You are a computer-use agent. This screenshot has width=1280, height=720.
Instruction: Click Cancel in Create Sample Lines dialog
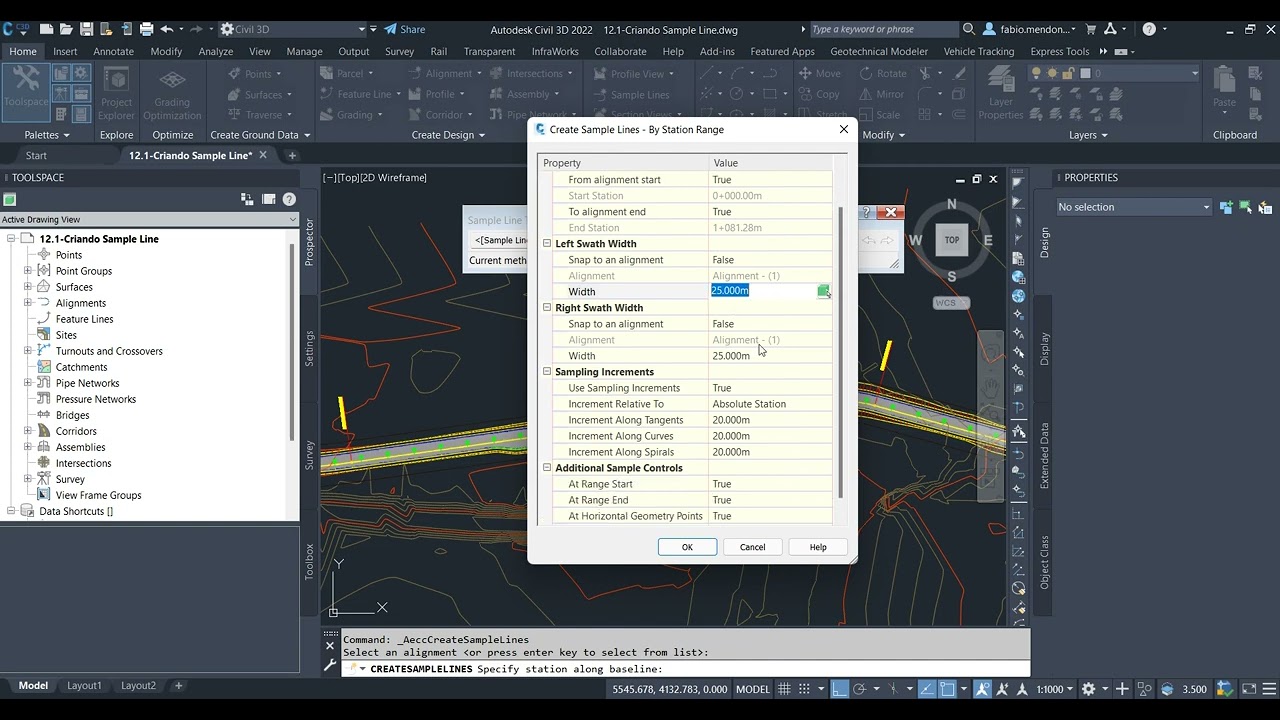point(752,547)
